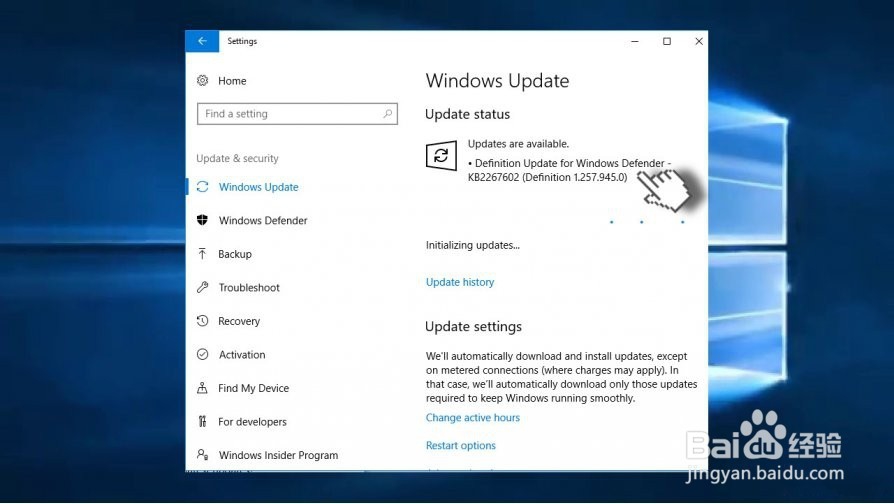Close the Settings window

pyautogui.click(x=698, y=41)
